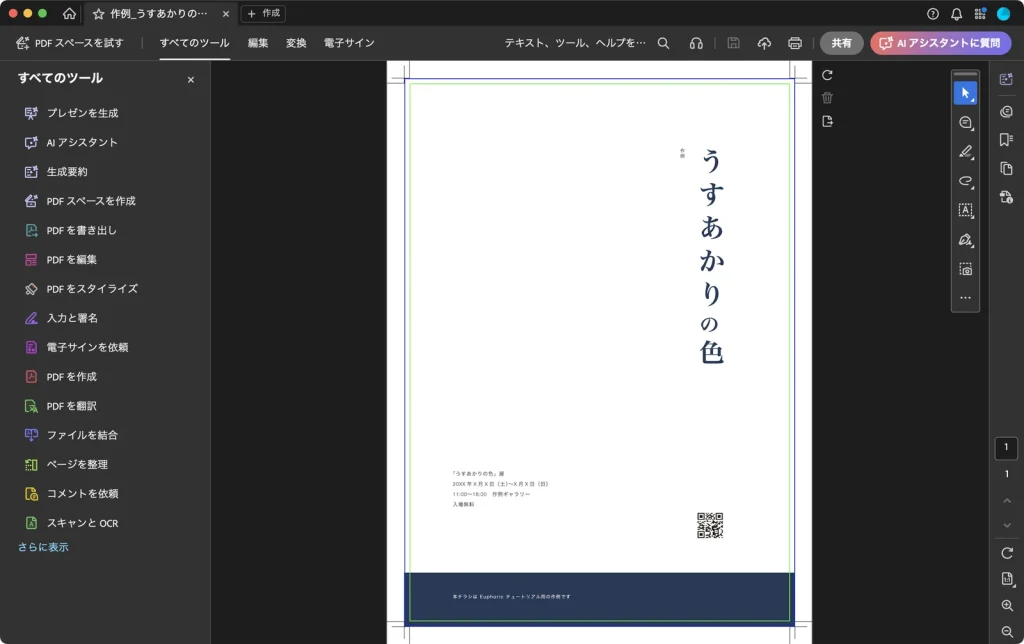Select PDF をスタイライズ tool

click(x=82, y=289)
